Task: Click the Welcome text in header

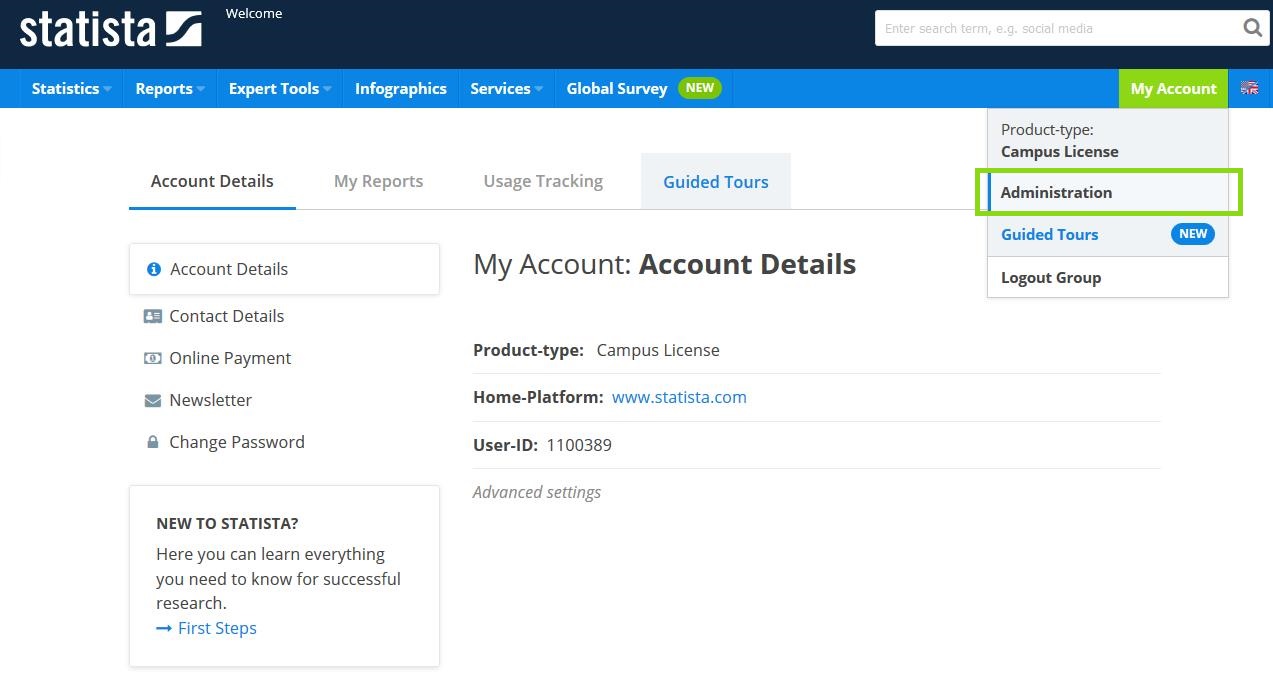Action: (254, 14)
